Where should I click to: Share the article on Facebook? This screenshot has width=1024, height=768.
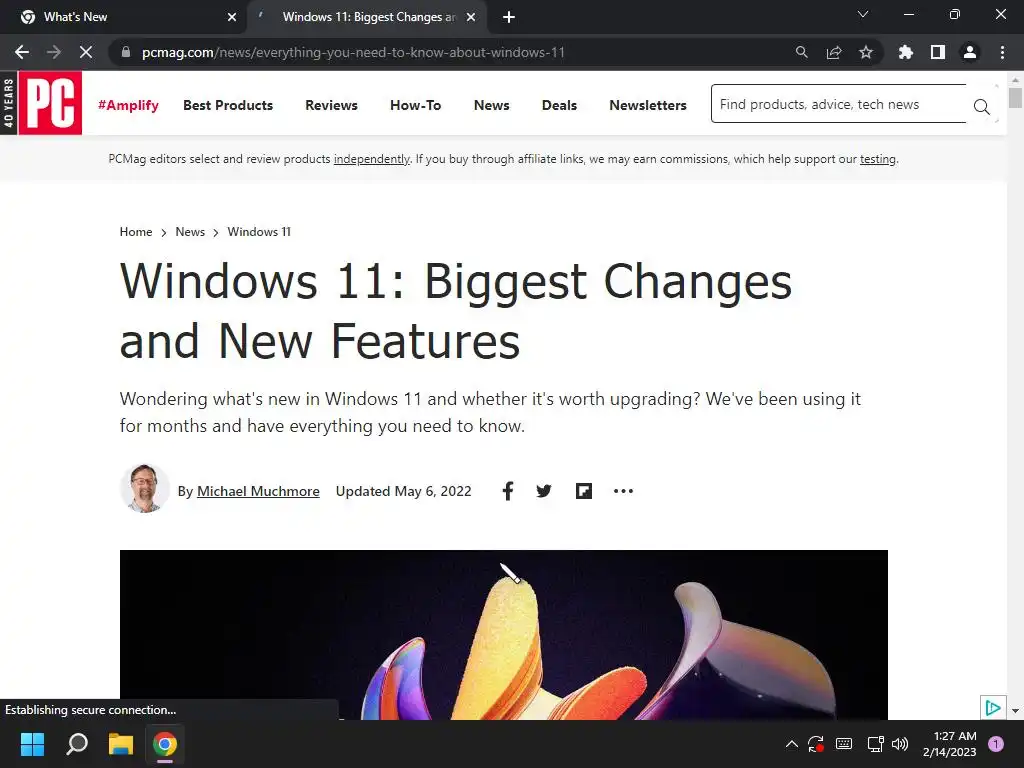click(507, 490)
